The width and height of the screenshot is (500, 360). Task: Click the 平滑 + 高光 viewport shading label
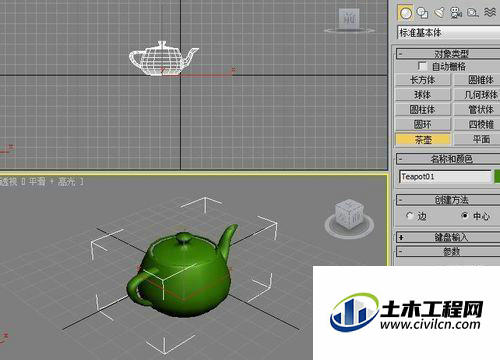[x=52, y=182]
